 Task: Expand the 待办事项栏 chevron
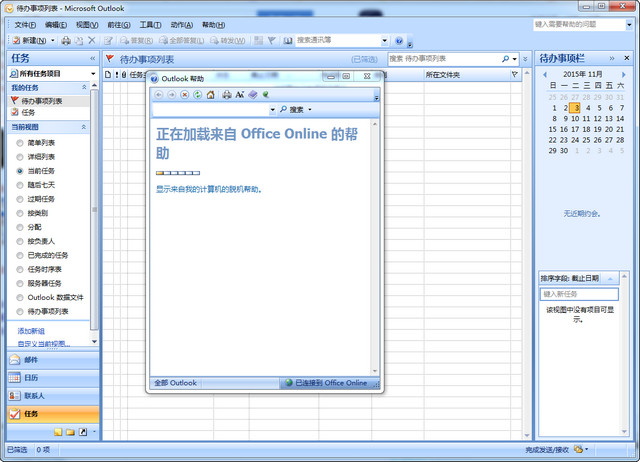click(x=612, y=58)
